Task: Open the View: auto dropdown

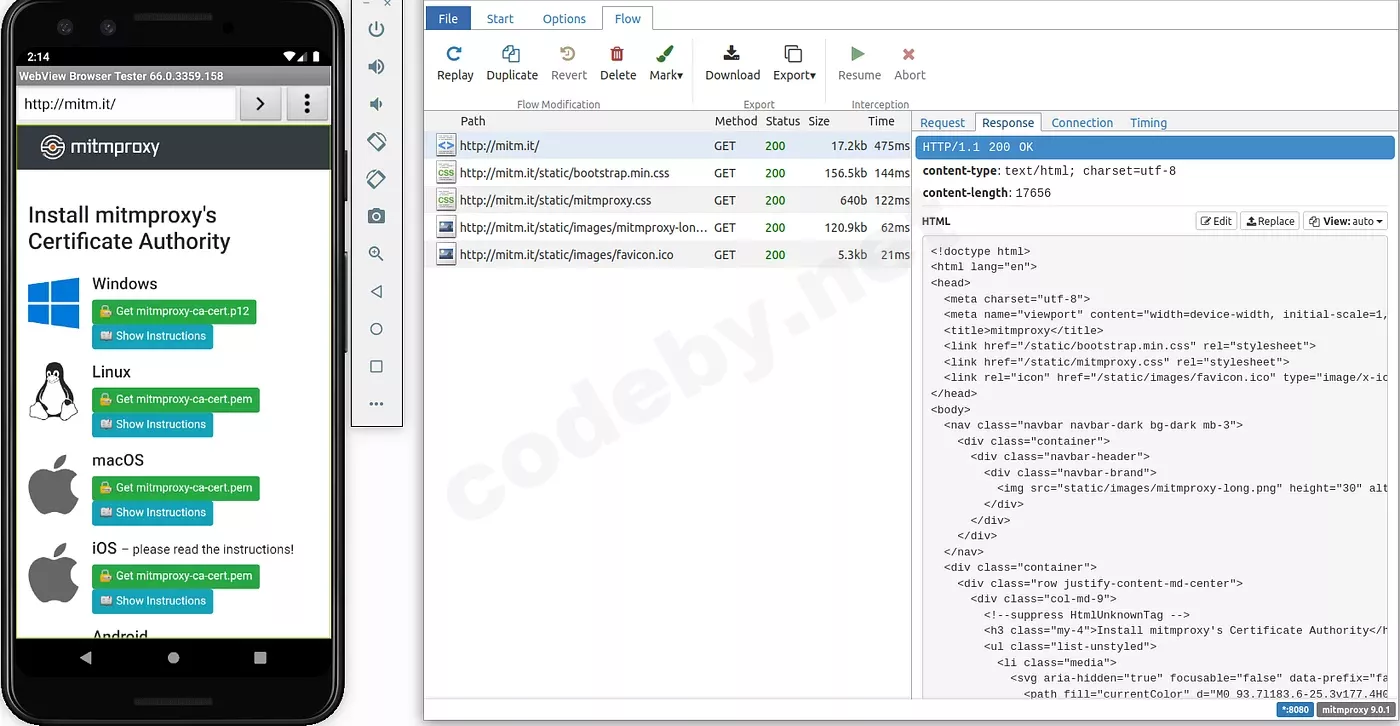Action: pos(1346,221)
